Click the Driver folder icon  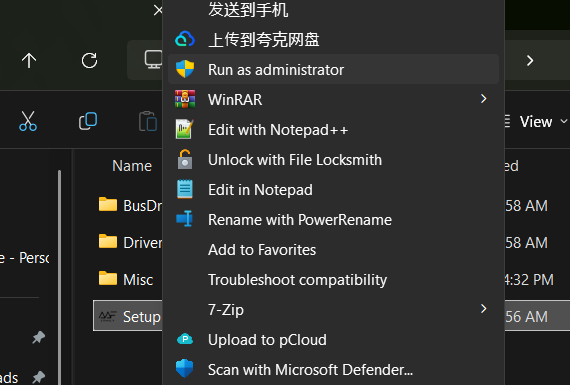[x=108, y=241]
